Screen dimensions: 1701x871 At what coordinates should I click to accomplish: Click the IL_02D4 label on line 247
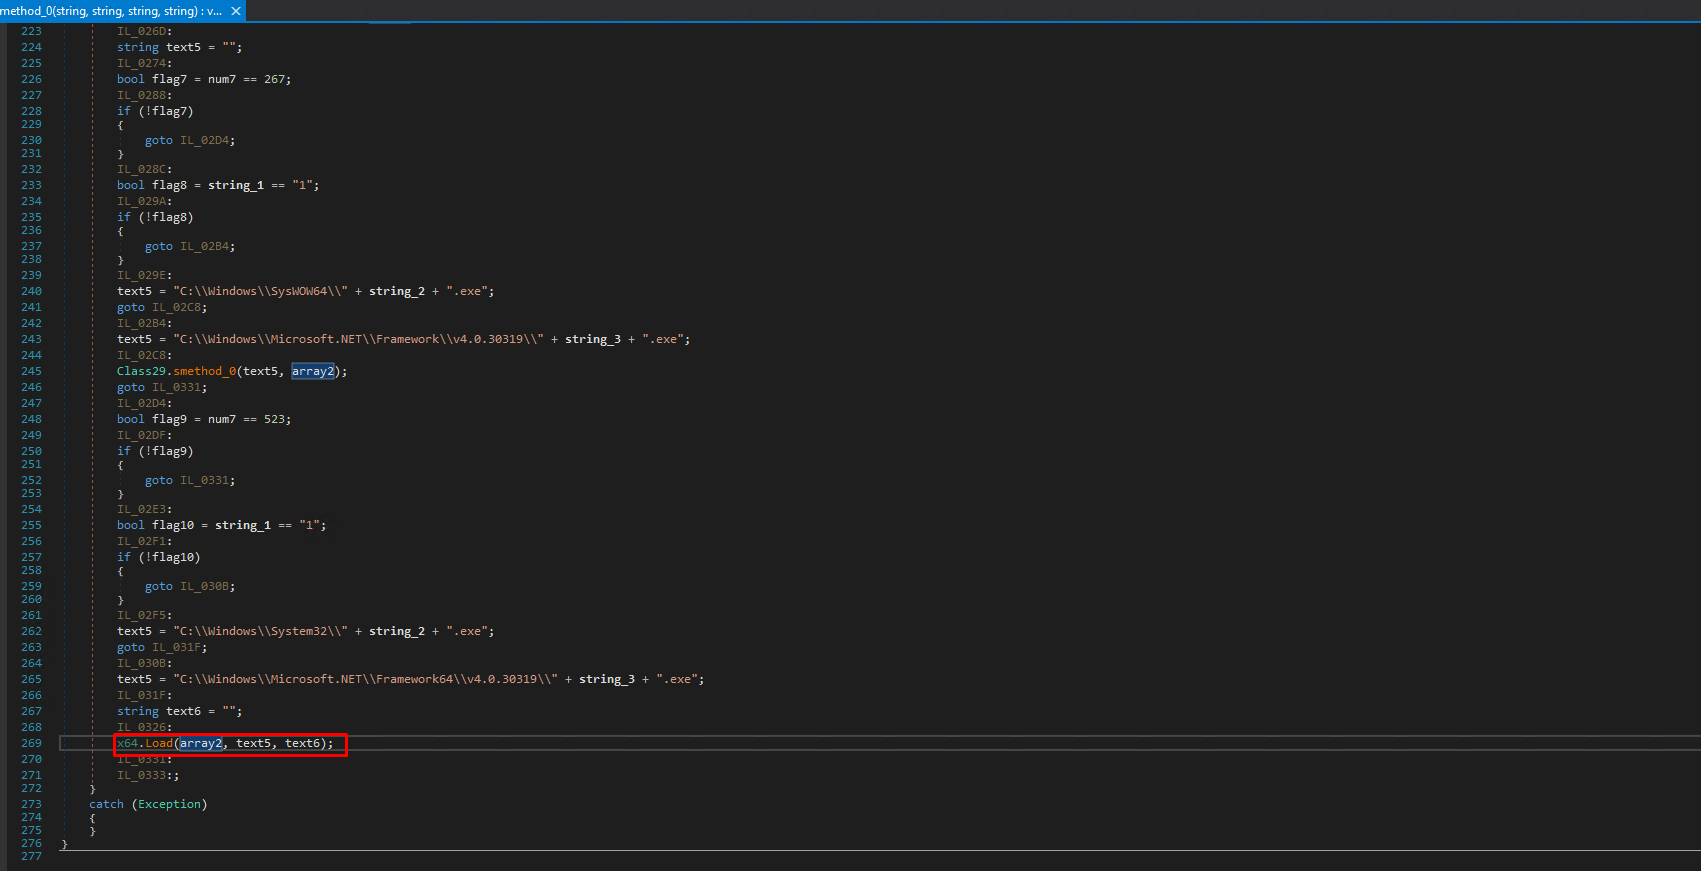click(x=141, y=403)
